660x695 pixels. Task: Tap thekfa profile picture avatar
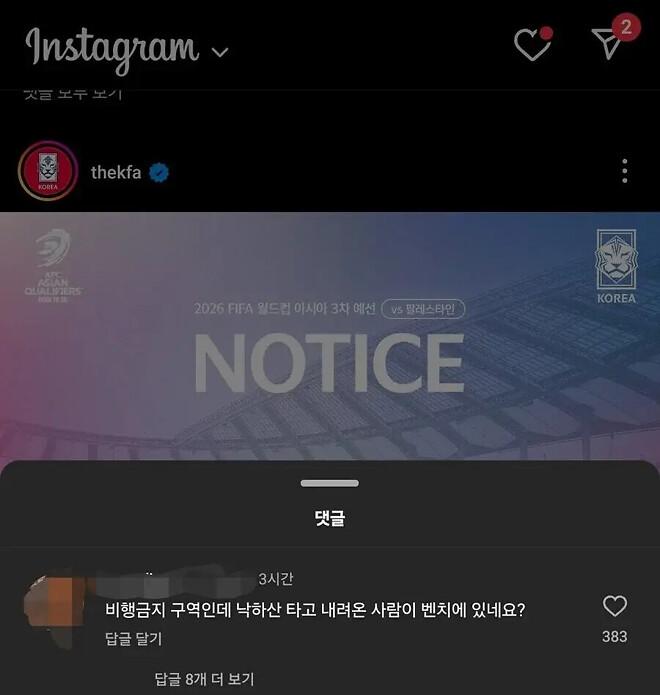click(48, 171)
